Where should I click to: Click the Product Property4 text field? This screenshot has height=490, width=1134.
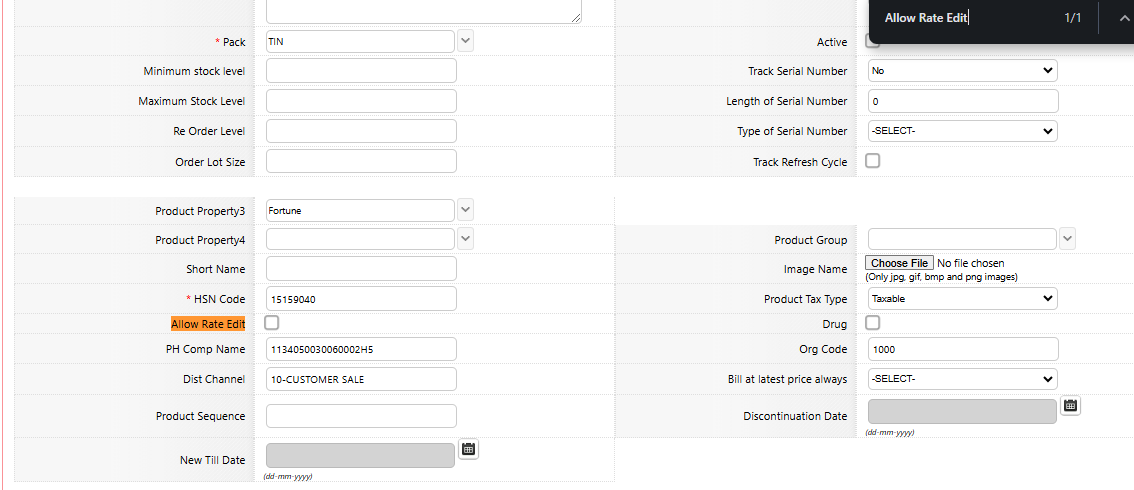[x=360, y=238]
